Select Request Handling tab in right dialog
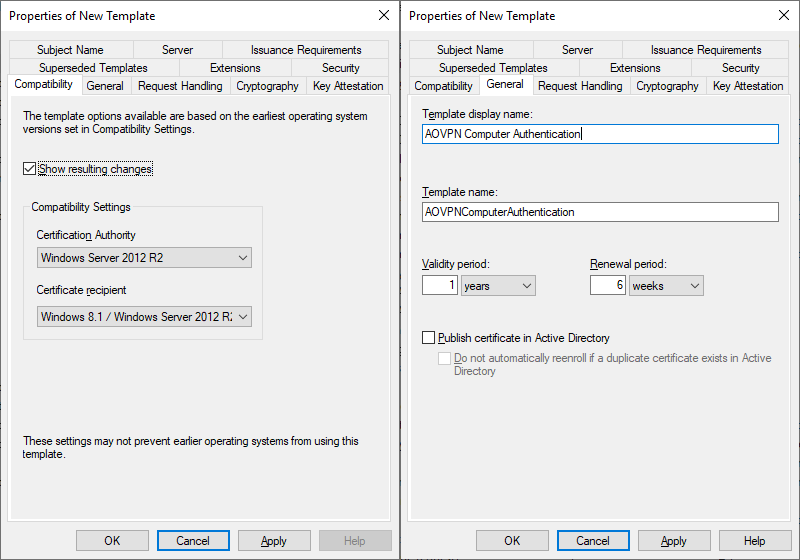The width and height of the screenshot is (800, 560). 580,86
